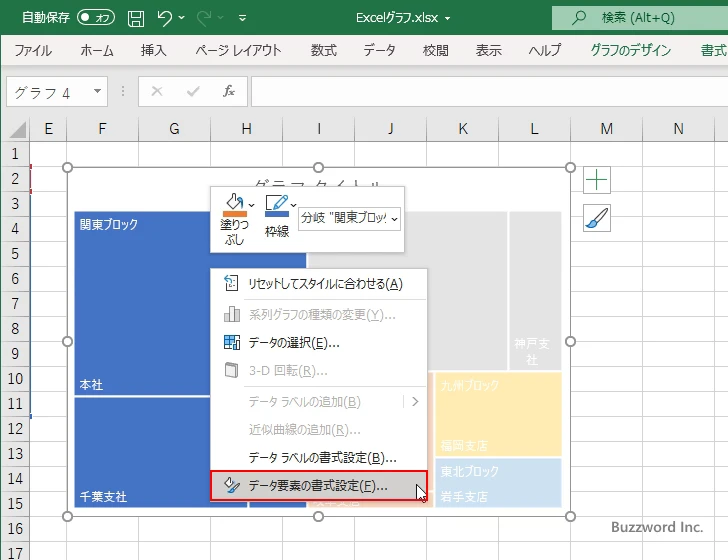This screenshot has height=560, width=728.
Task: Click in the search box 検索 (Alt+Q)
Action: click(640, 18)
